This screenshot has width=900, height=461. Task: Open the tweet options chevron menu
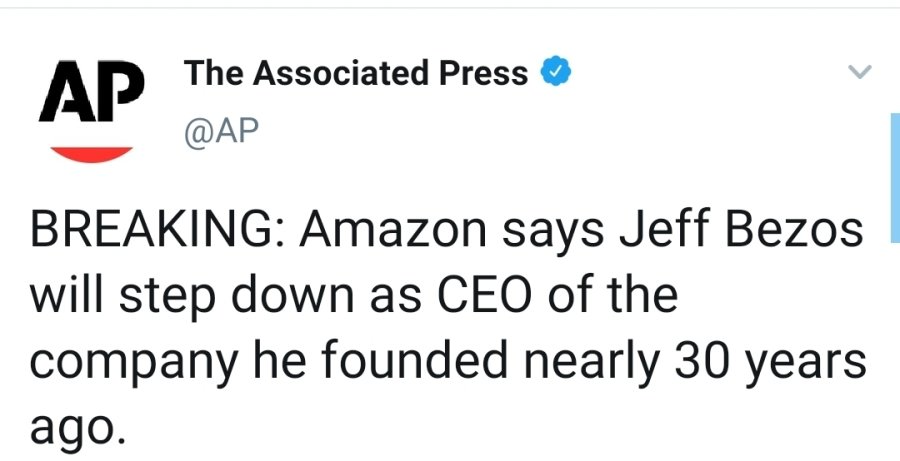[x=859, y=73]
